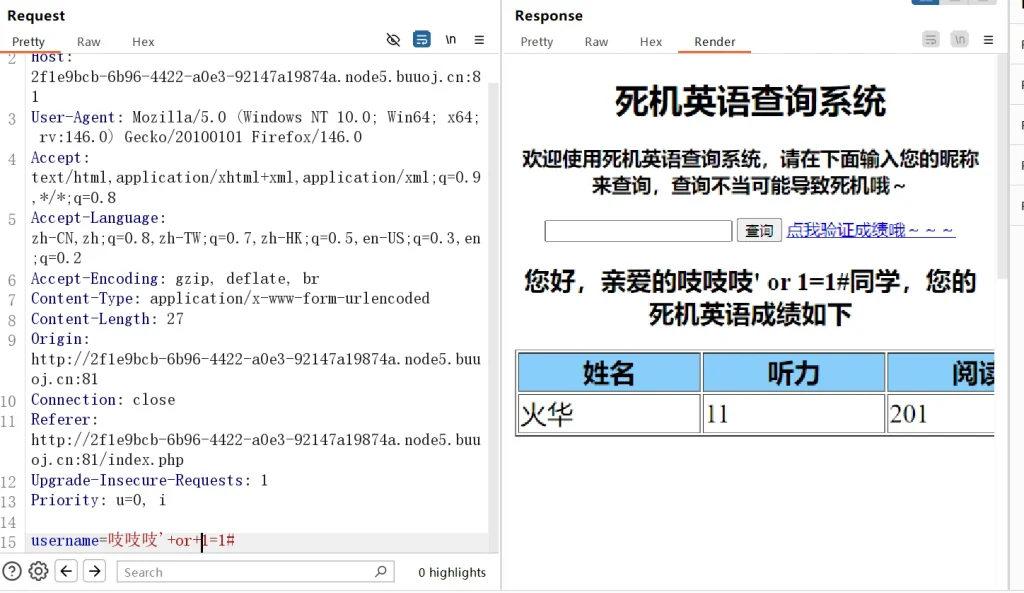Open search settings gear icon
Viewport: 1024px width, 593px height.
pyautogui.click(x=38, y=571)
